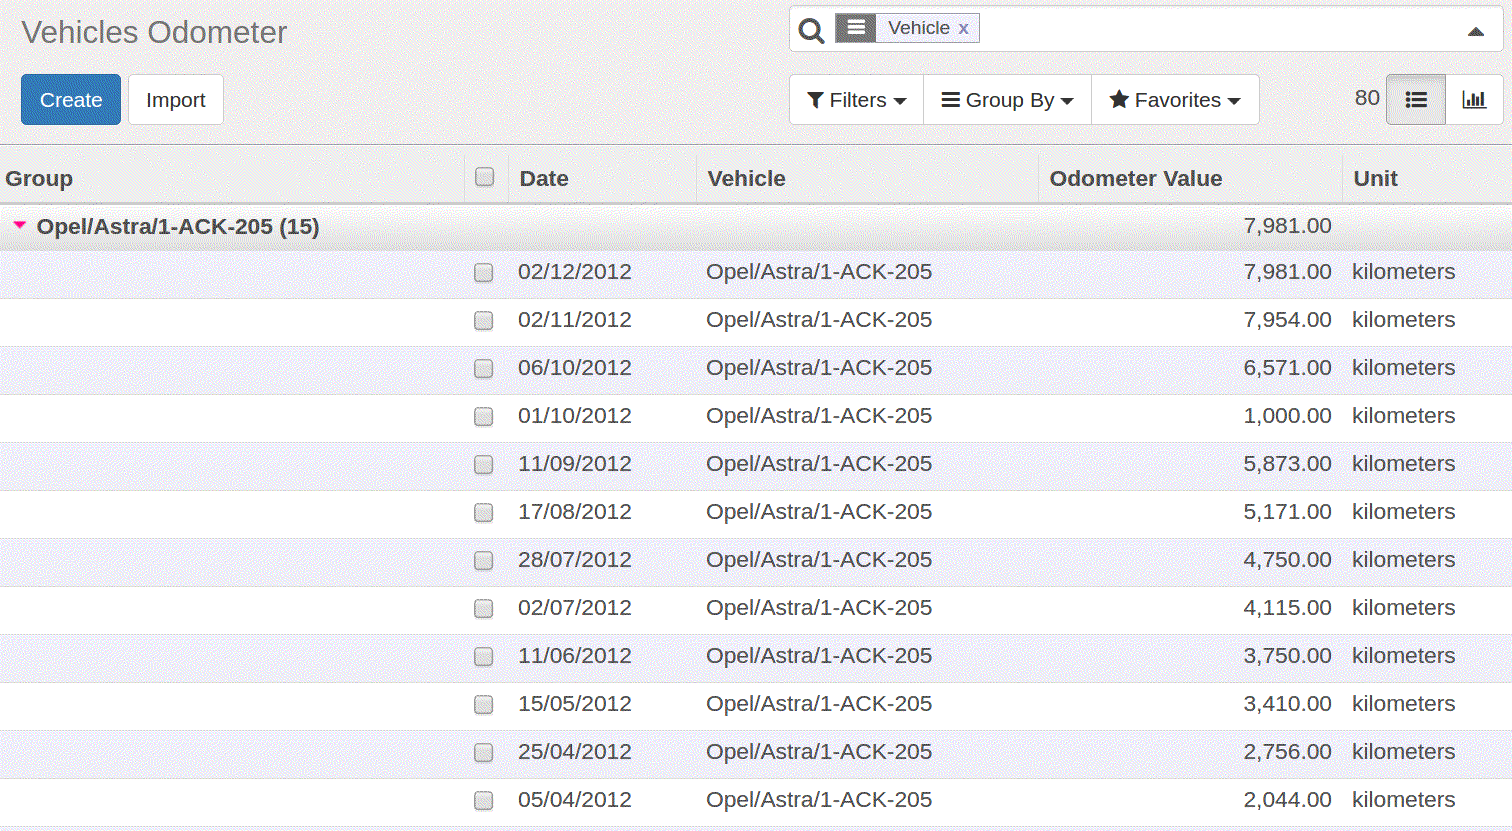Click kilometers in the 11/06/2012 row
Image resolution: width=1512 pixels, height=831 pixels.
pos(1403,656)
